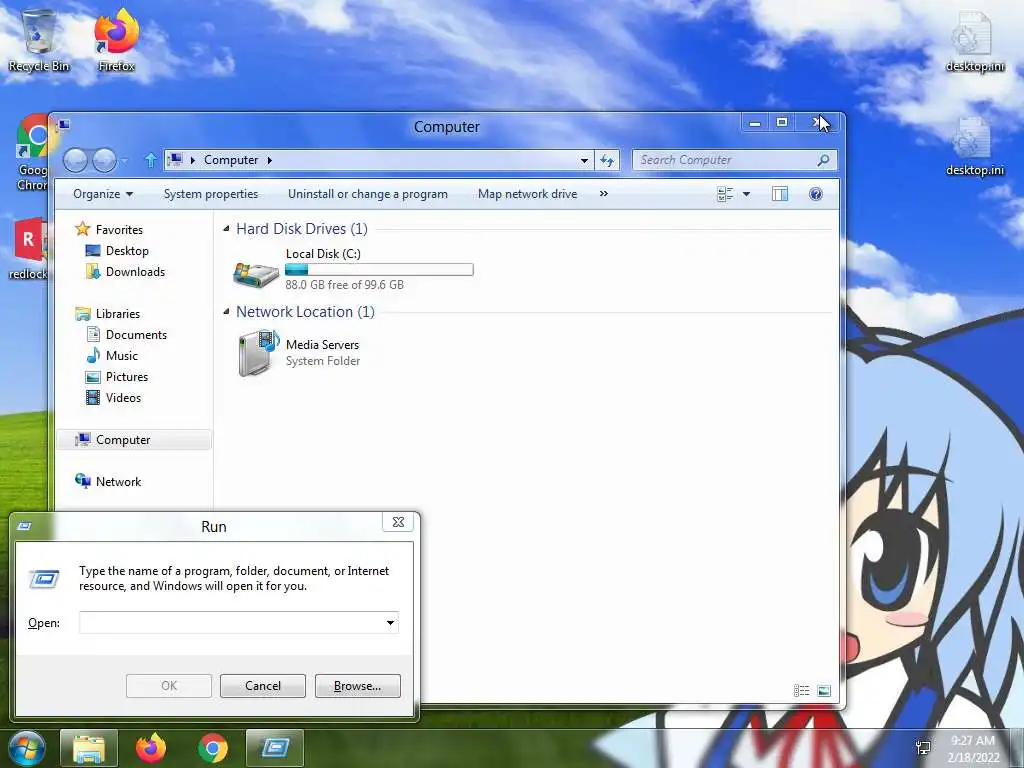
Task: Open System properties from the toolbar
Action: [210, 194]
